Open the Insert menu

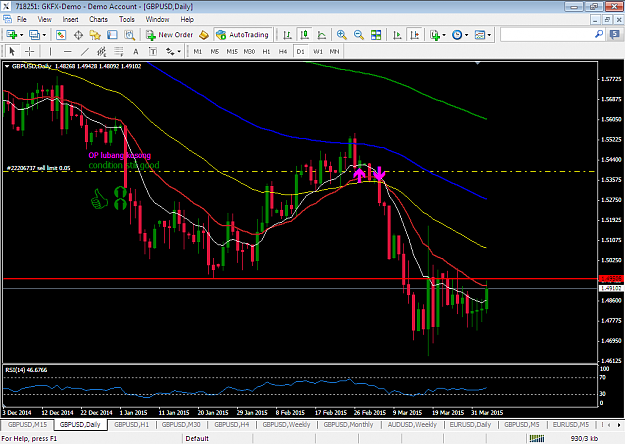[x=71, y=19]
